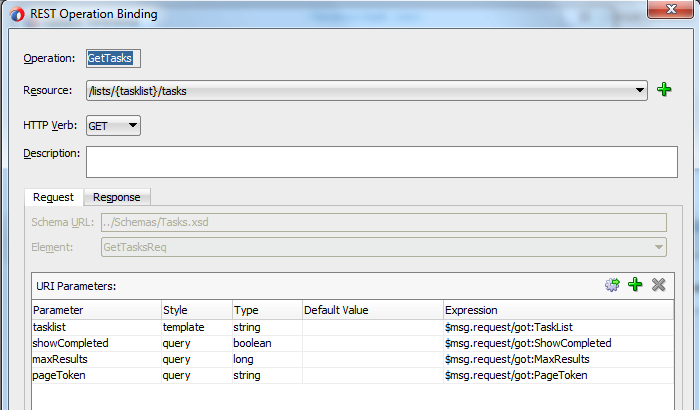The width and height of the screenshot is (700, 410).
Task: Click the Schema URL field
Action: [384, 222]
